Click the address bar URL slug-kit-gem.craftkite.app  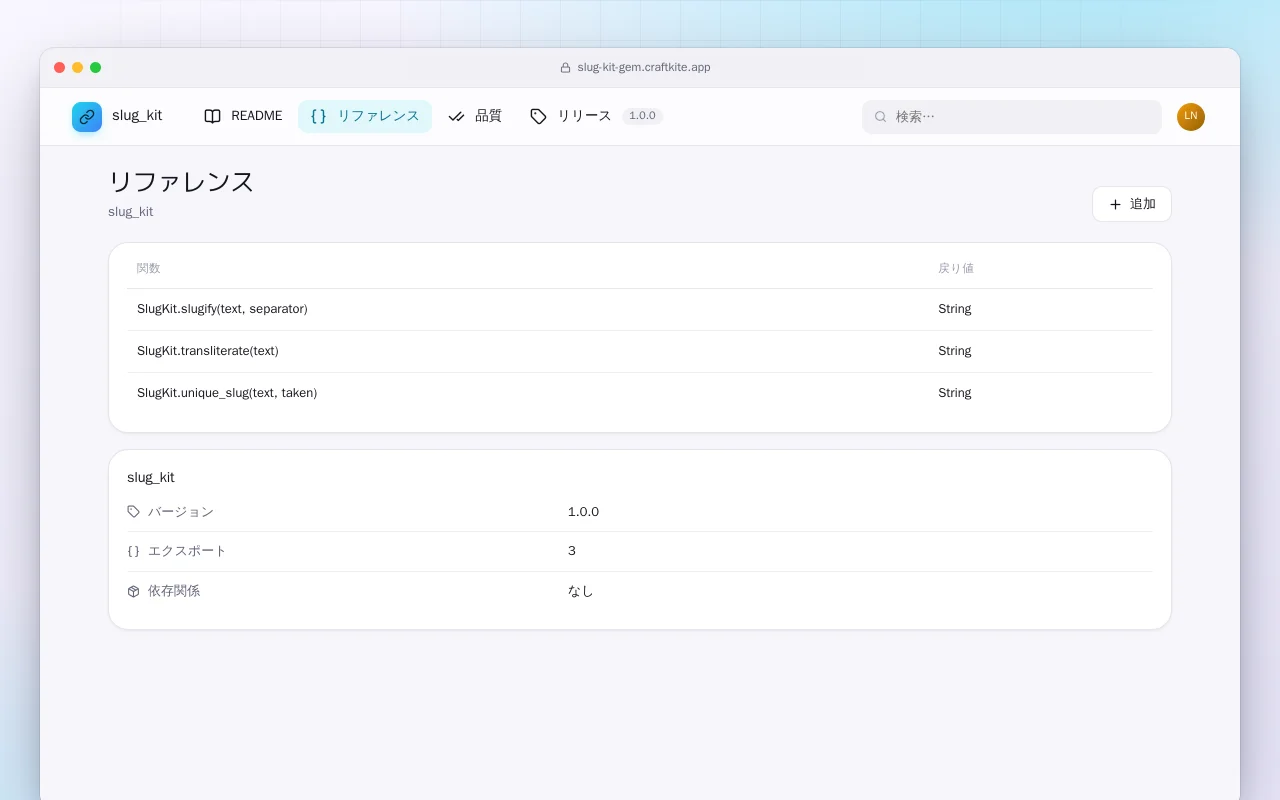[x=644, y=68]
